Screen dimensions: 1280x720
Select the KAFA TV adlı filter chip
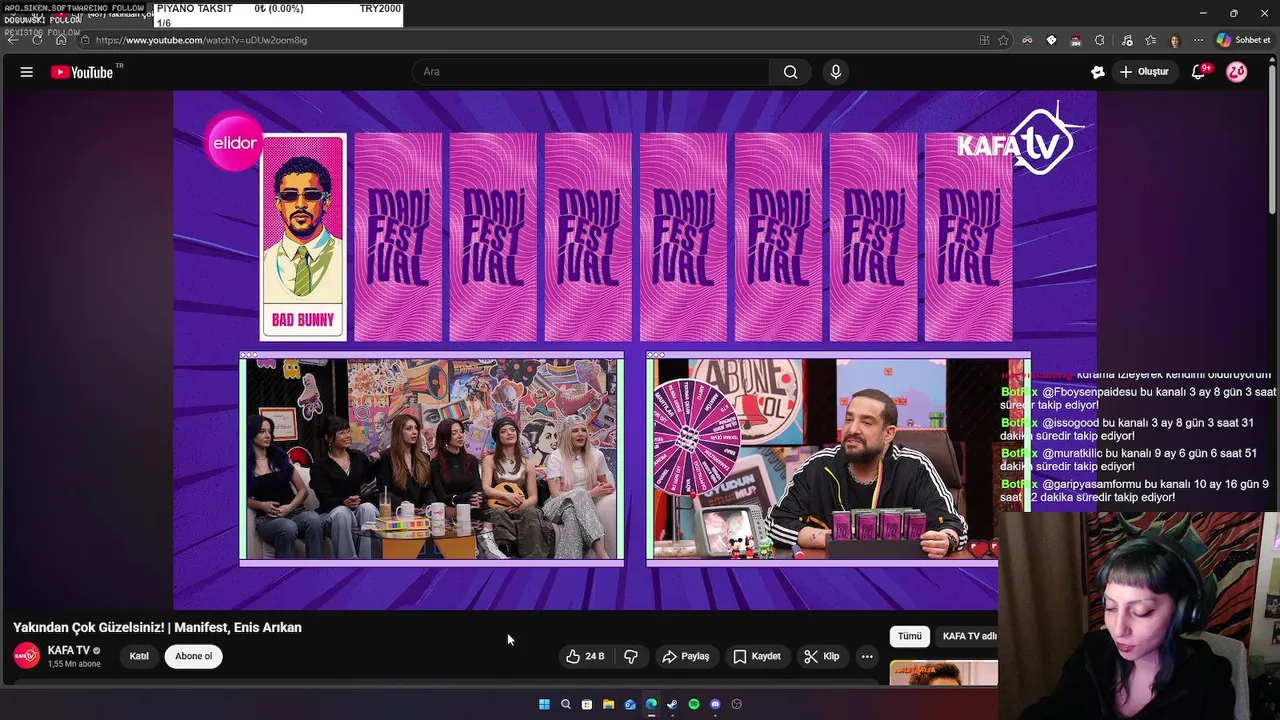tap(967, 636)
